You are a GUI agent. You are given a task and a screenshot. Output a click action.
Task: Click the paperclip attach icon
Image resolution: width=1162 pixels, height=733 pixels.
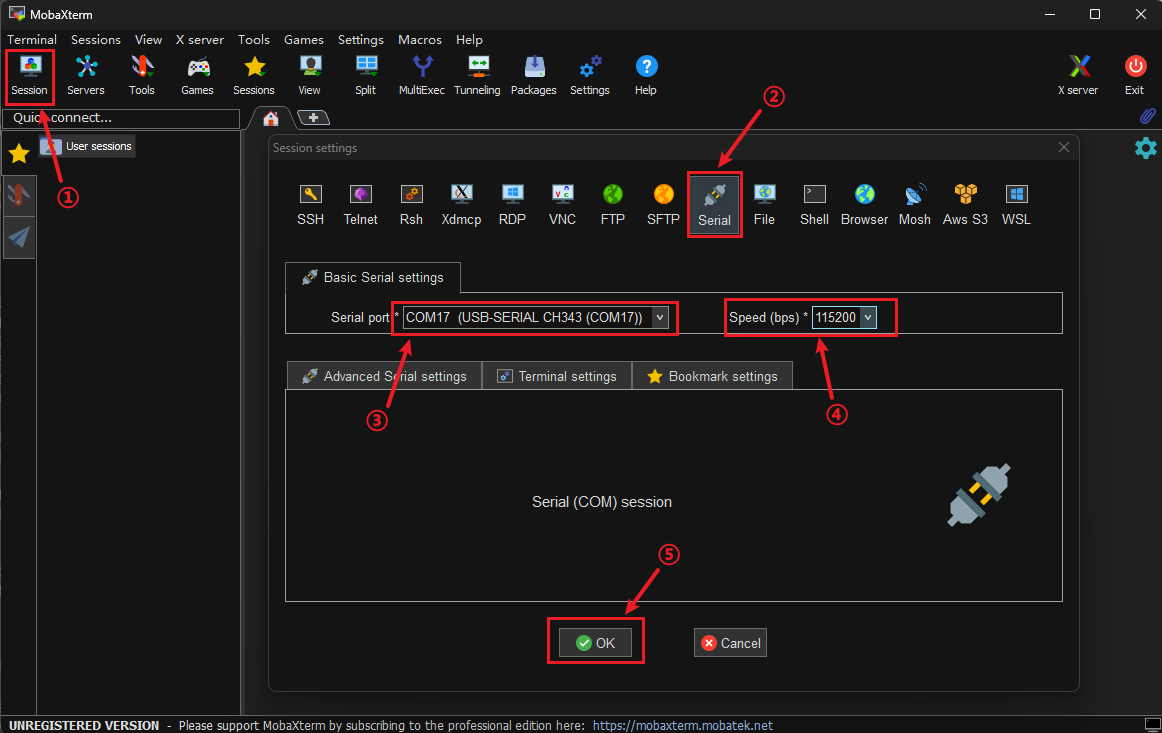tap(1147, 116)
